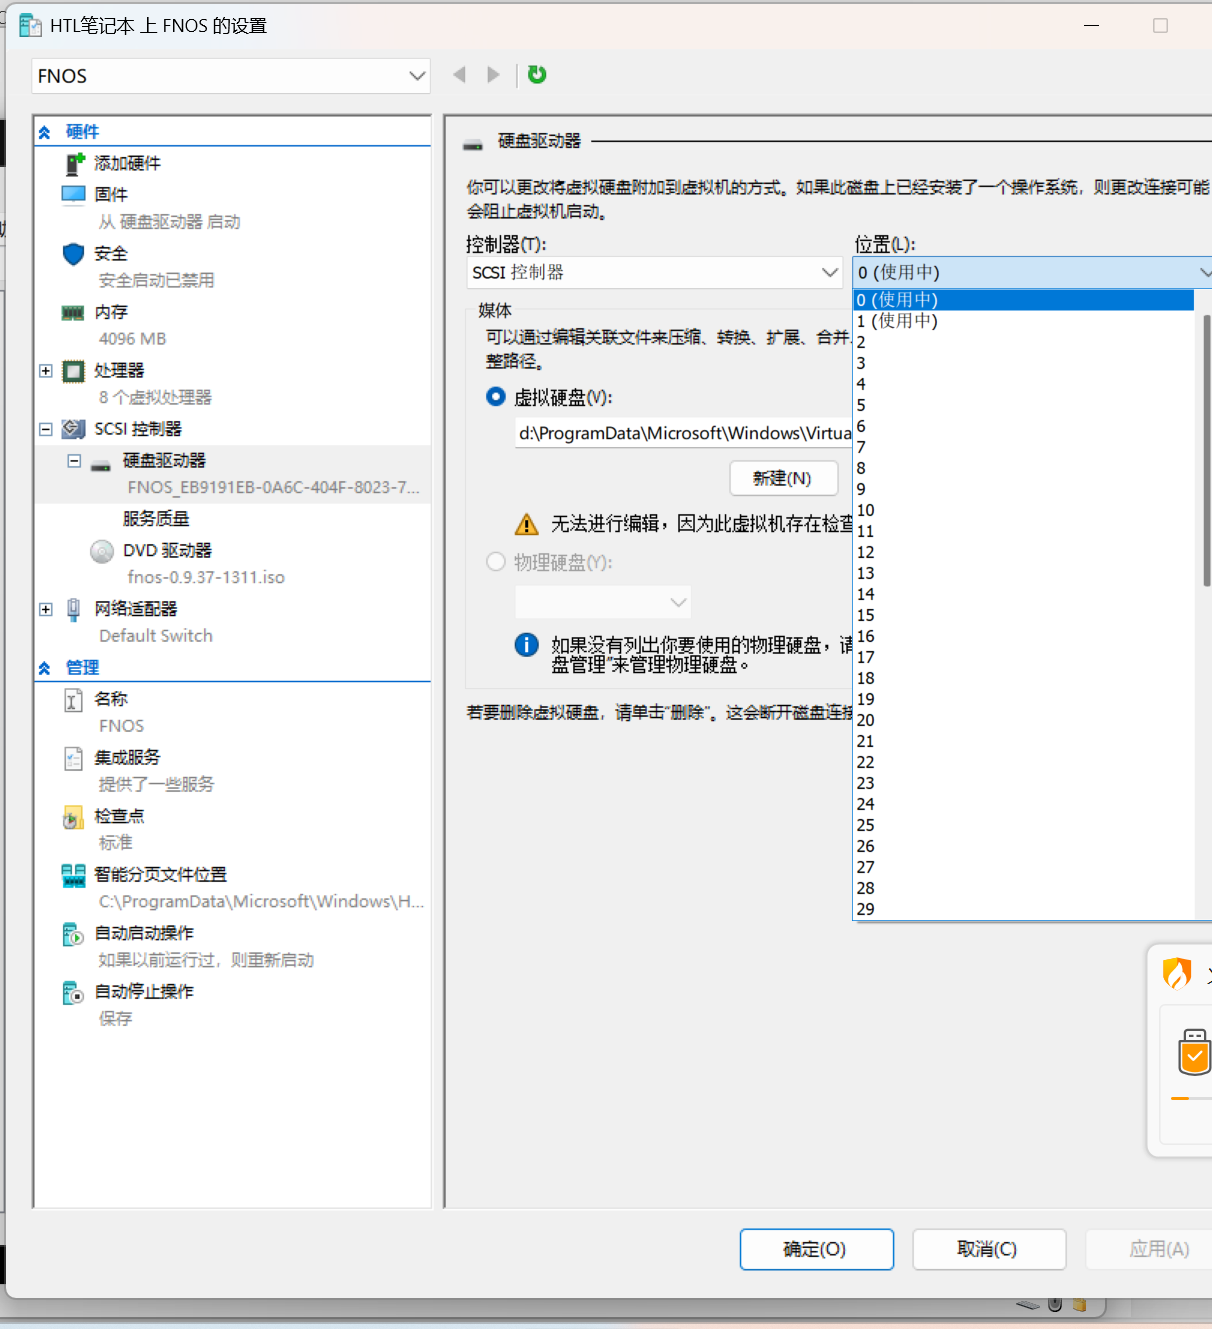Click the OK (确定) button

[816, 1249]
